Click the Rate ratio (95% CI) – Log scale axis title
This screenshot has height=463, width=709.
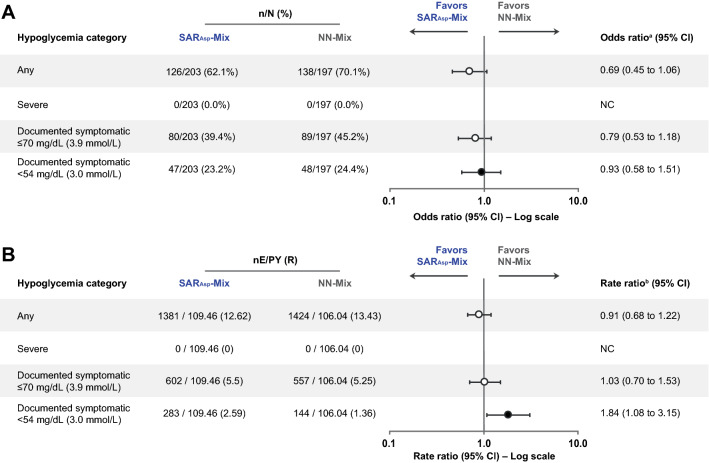484,457
